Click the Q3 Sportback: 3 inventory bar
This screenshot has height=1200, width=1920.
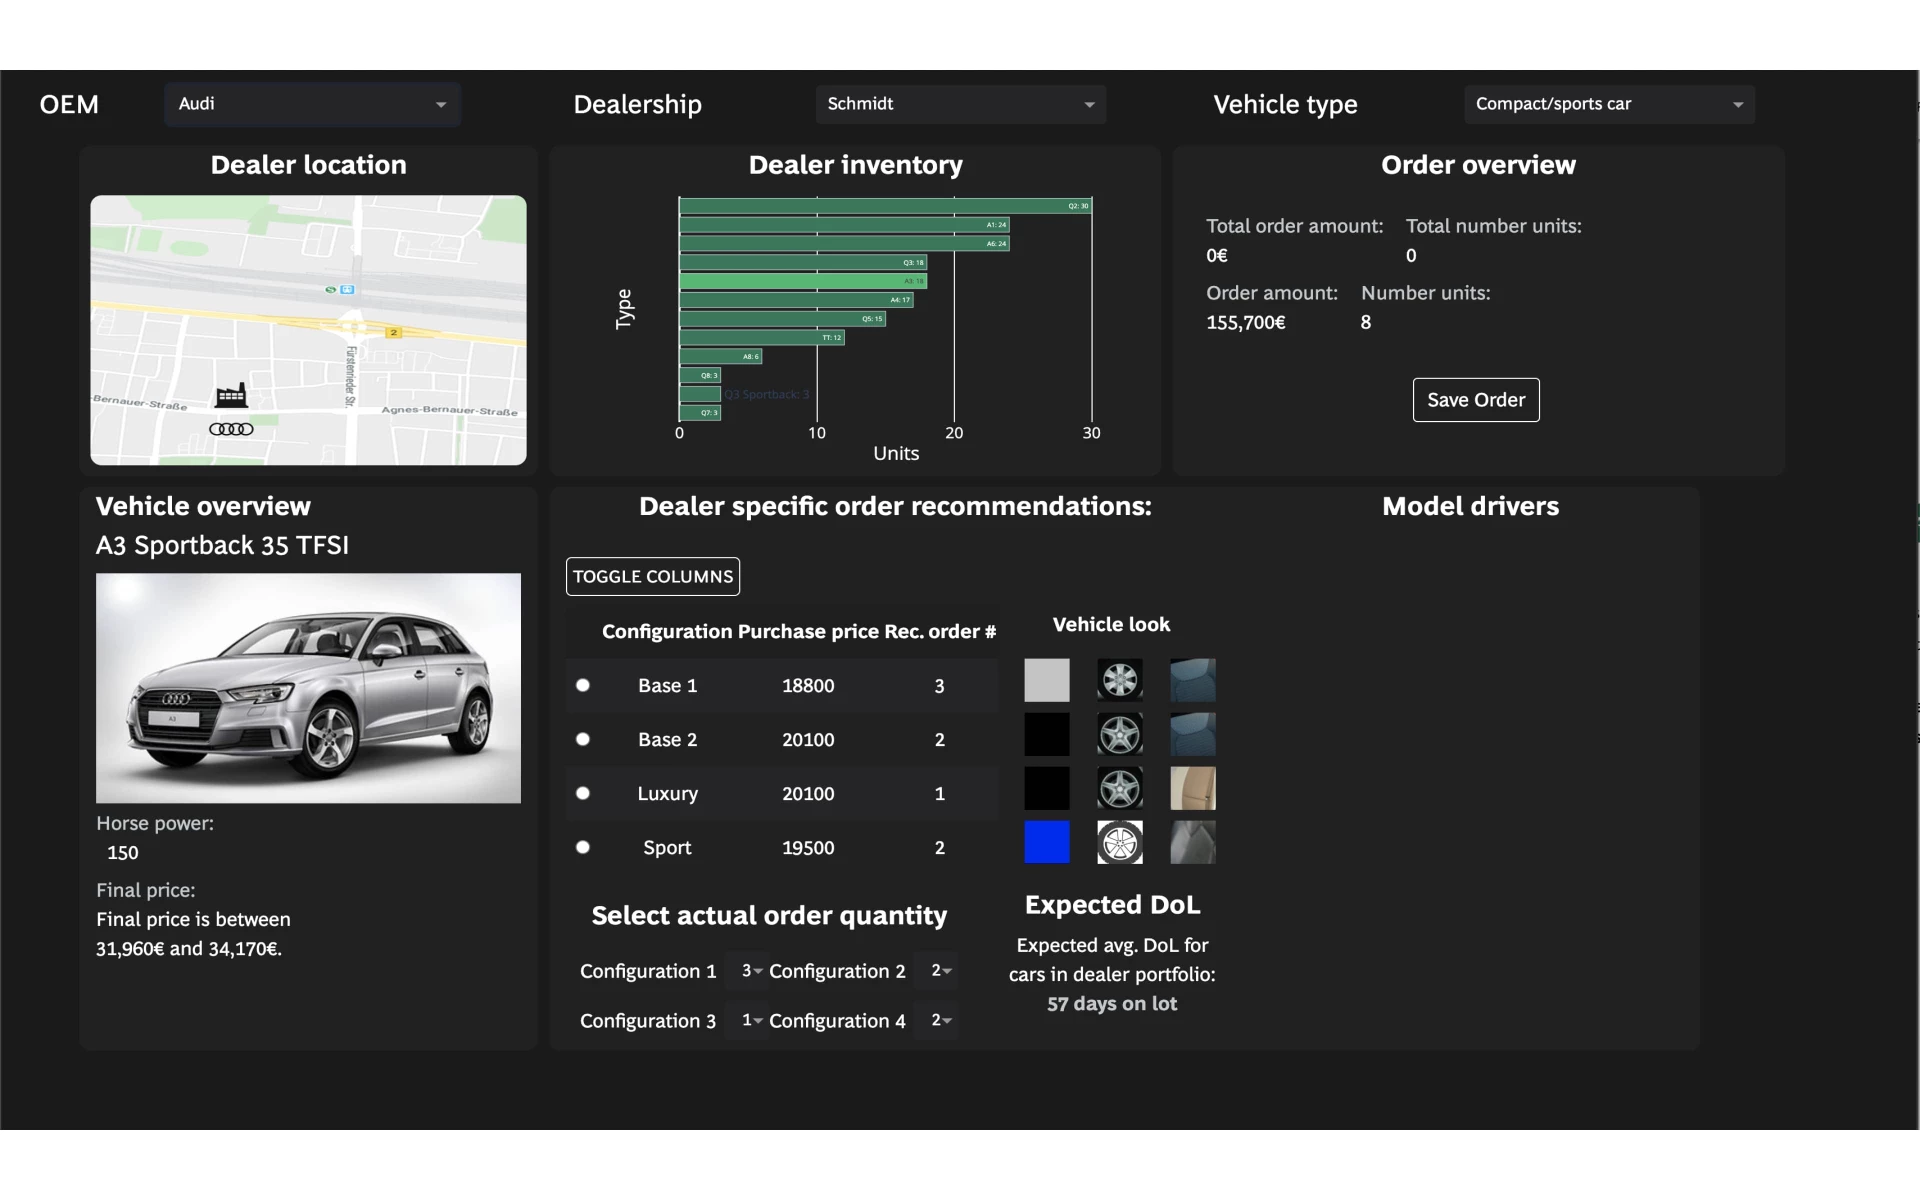point(700,394)
